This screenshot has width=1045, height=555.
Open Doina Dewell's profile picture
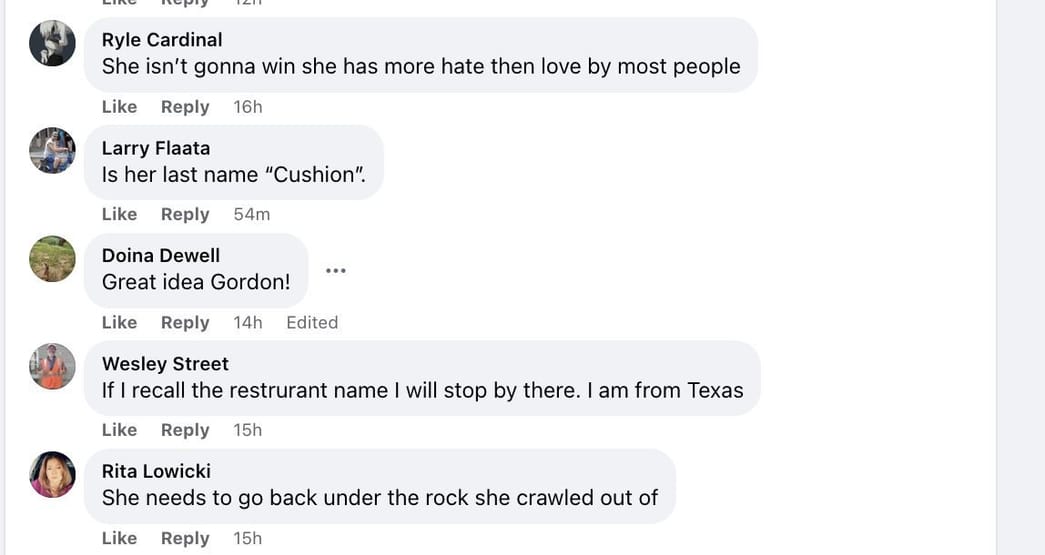coord(53,259)
